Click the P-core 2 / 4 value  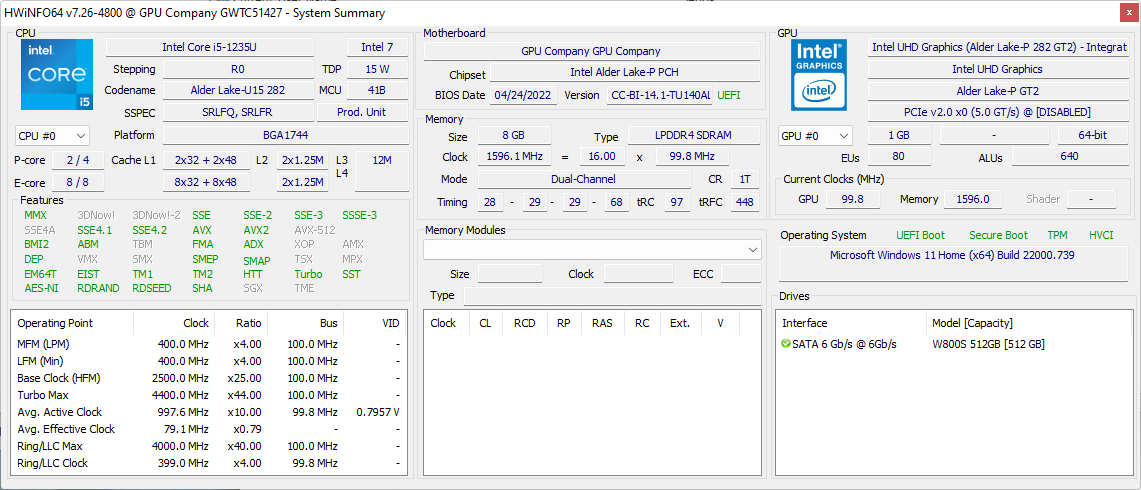78,160
